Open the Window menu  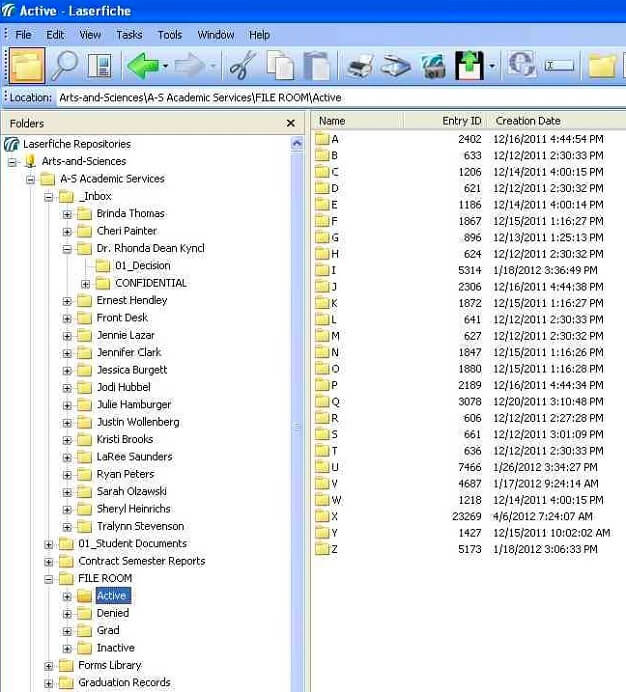[x=216, y=34]
